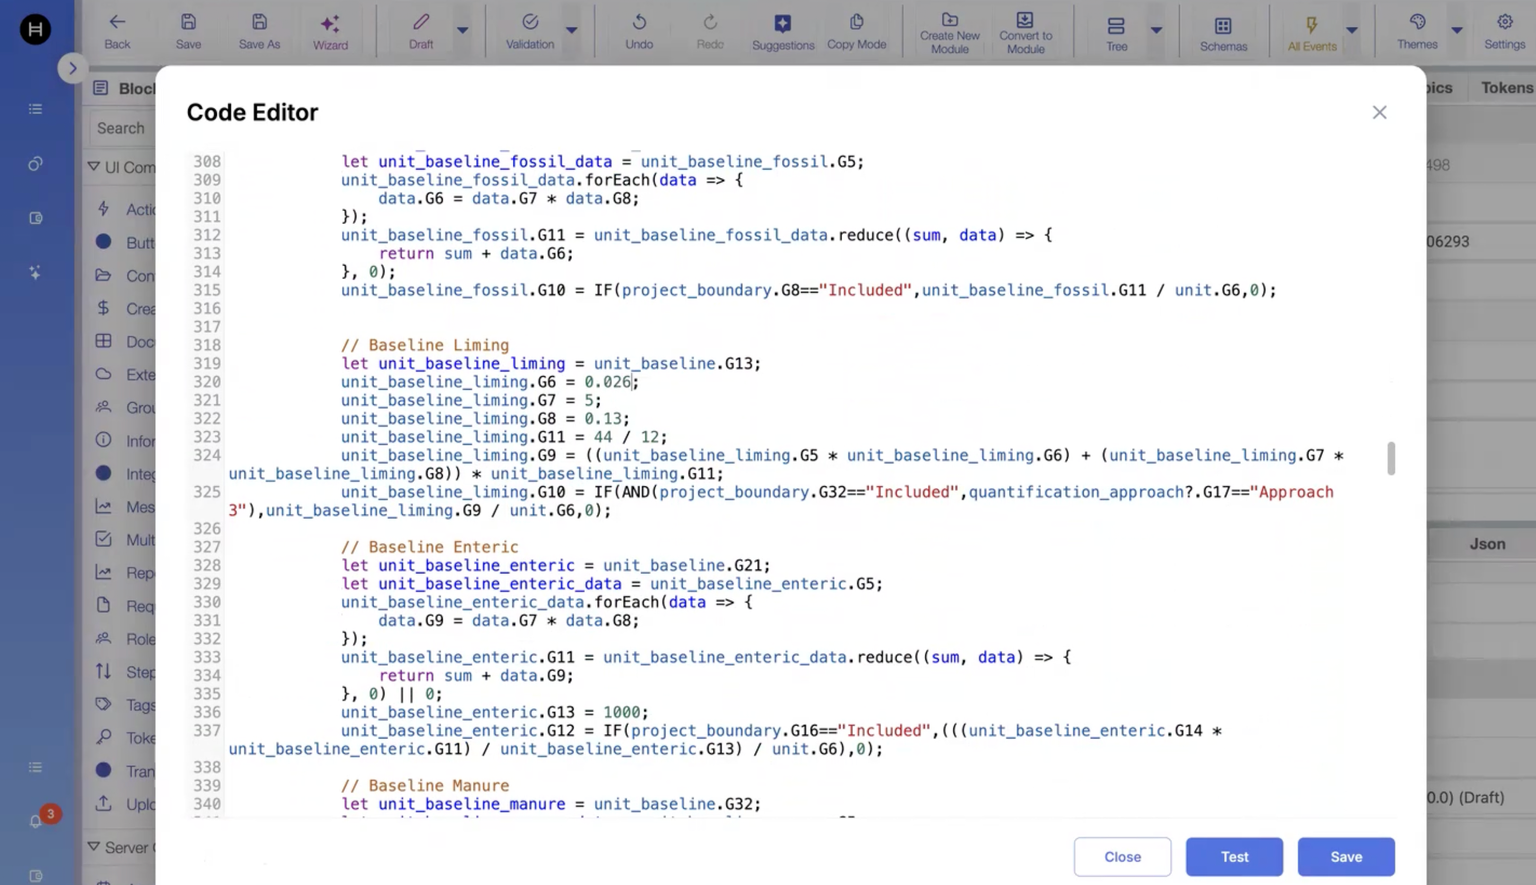Open Settings gear in toolbar
This screenshot has width=1536, height=885.
tap(1504, 23)
